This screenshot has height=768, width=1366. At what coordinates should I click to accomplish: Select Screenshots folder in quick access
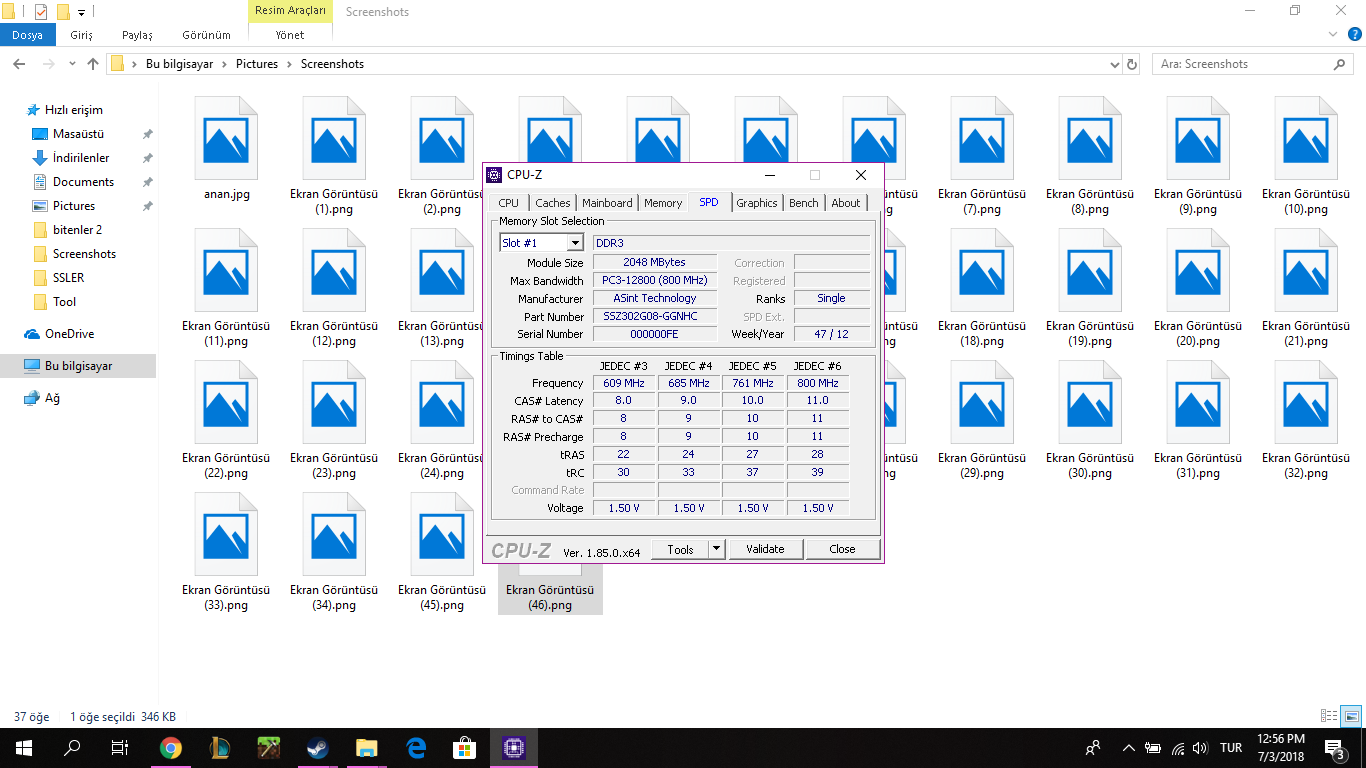[x=84, y=254]
